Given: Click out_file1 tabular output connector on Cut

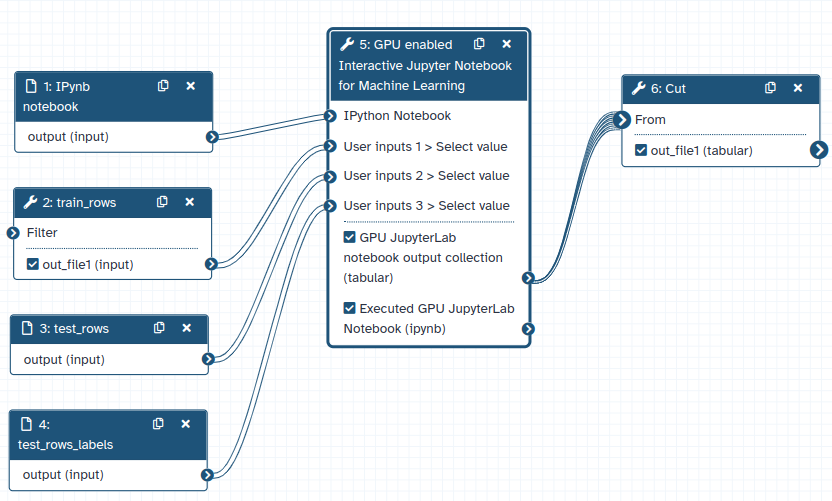Looking at the screenshot, I should point(819,150).
